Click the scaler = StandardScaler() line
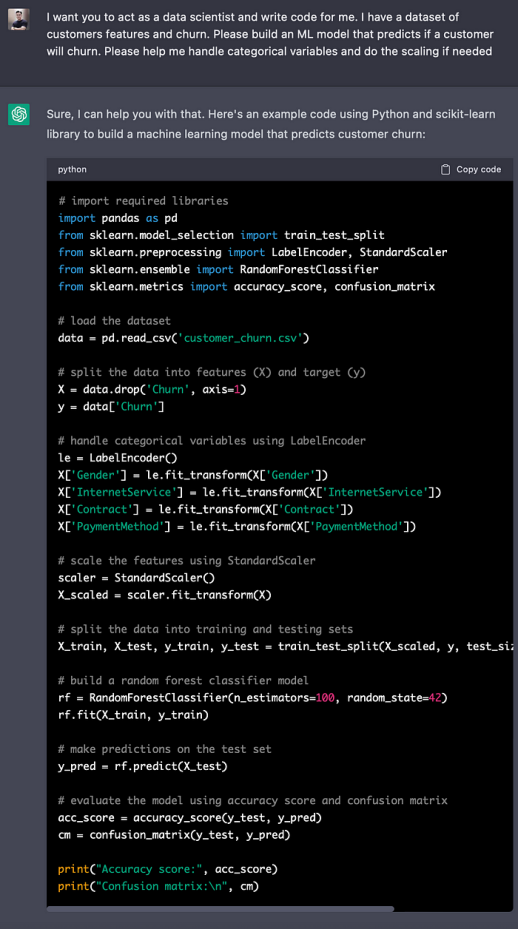518x930 pixels. point(136,578)
